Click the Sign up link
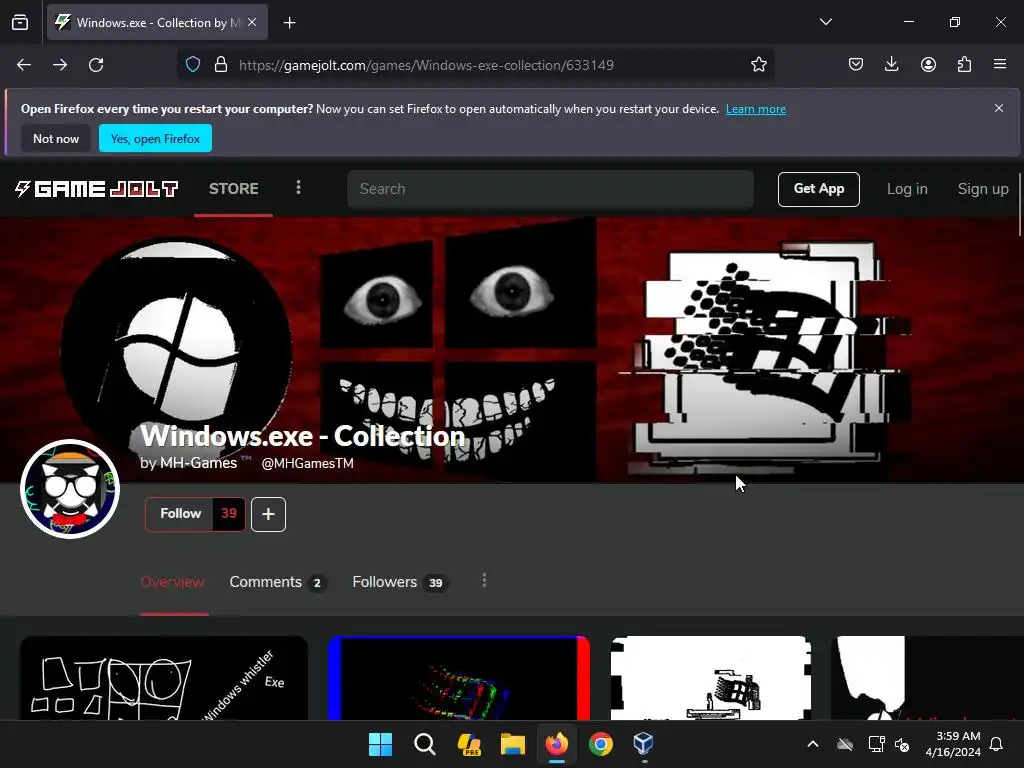This screenshot has height=768, width=1024. [983, 189]
